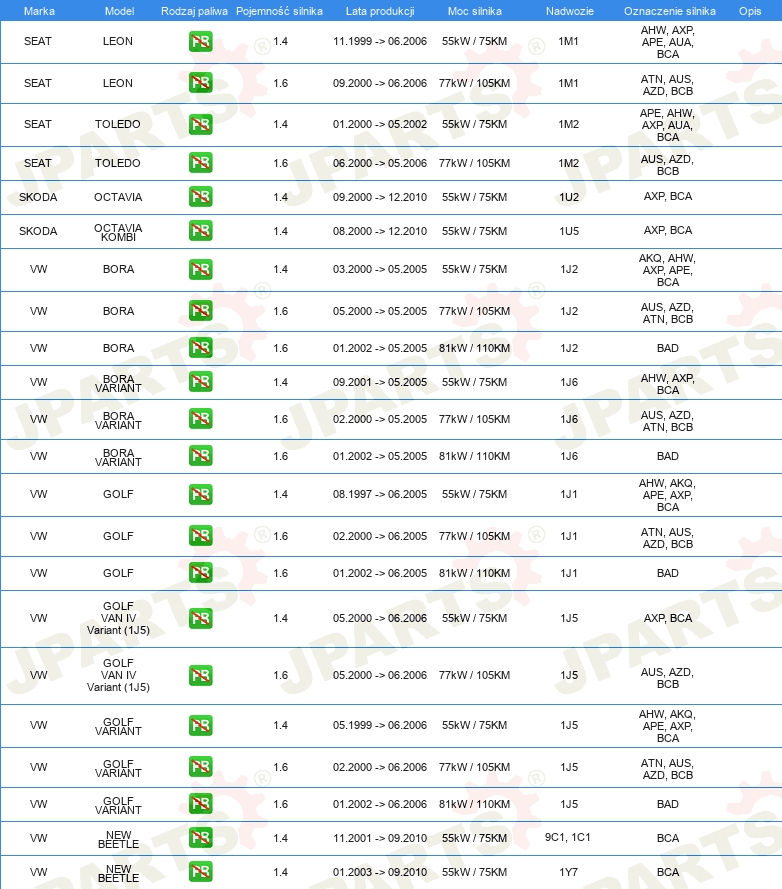782x889 pixels.
Task: Click production years 06.2000 -> 05.2006
Action: pyautogui.click(x=380, y=163)
